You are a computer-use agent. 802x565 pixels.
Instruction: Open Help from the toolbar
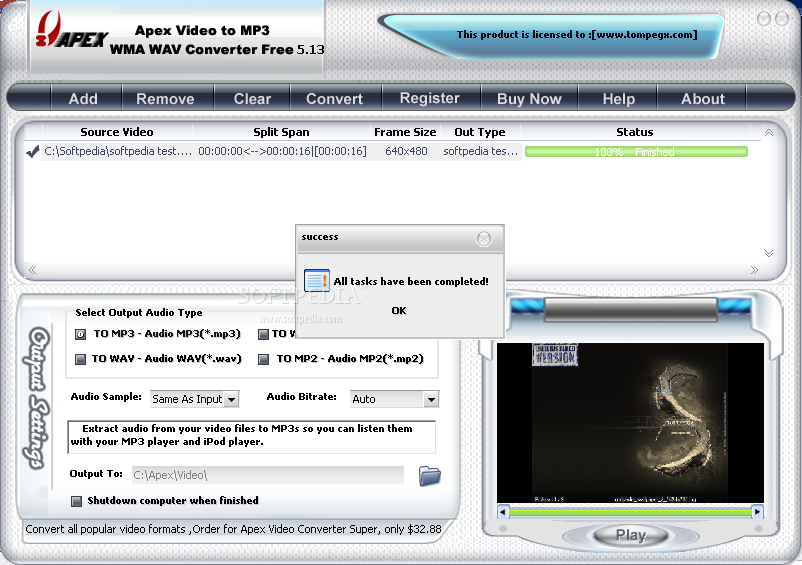[x=618, y=99]
